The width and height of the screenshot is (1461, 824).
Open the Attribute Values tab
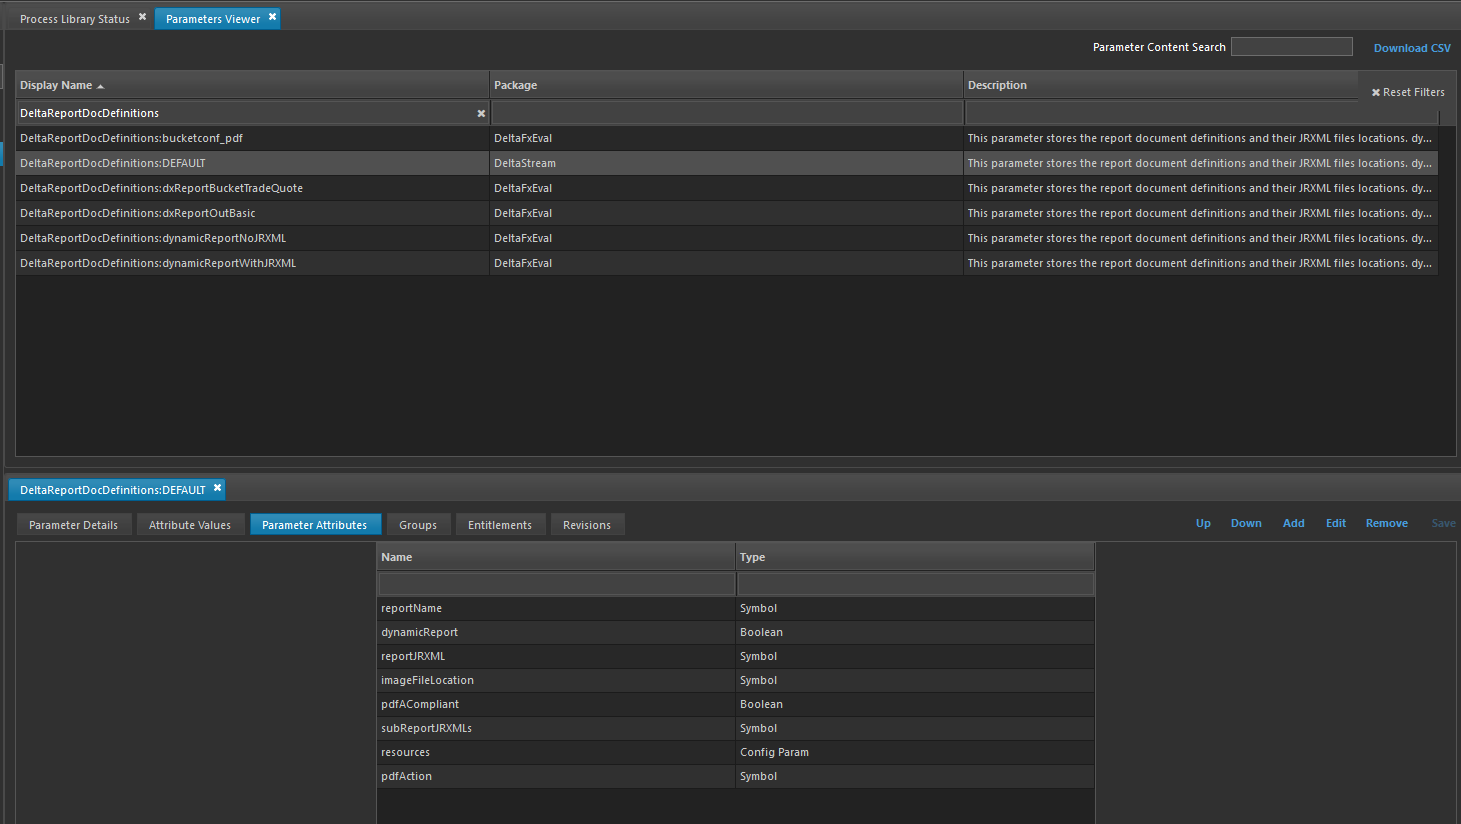190,525
